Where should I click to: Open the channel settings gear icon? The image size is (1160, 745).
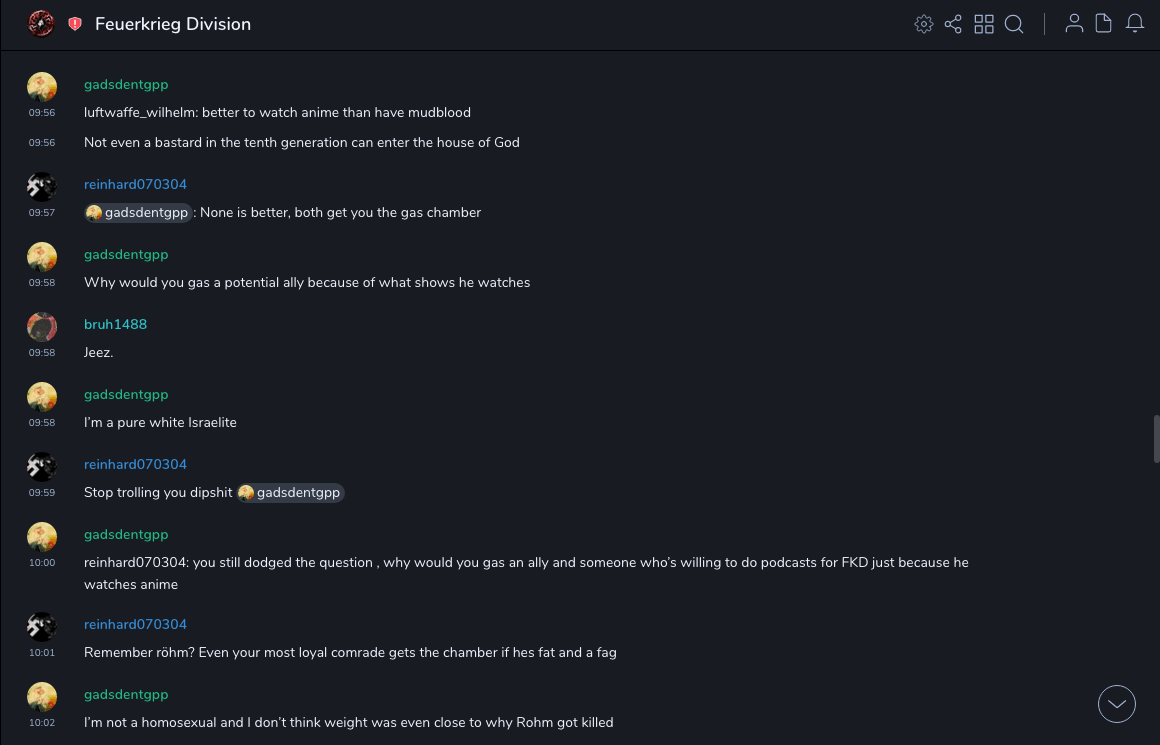point(924,24)
